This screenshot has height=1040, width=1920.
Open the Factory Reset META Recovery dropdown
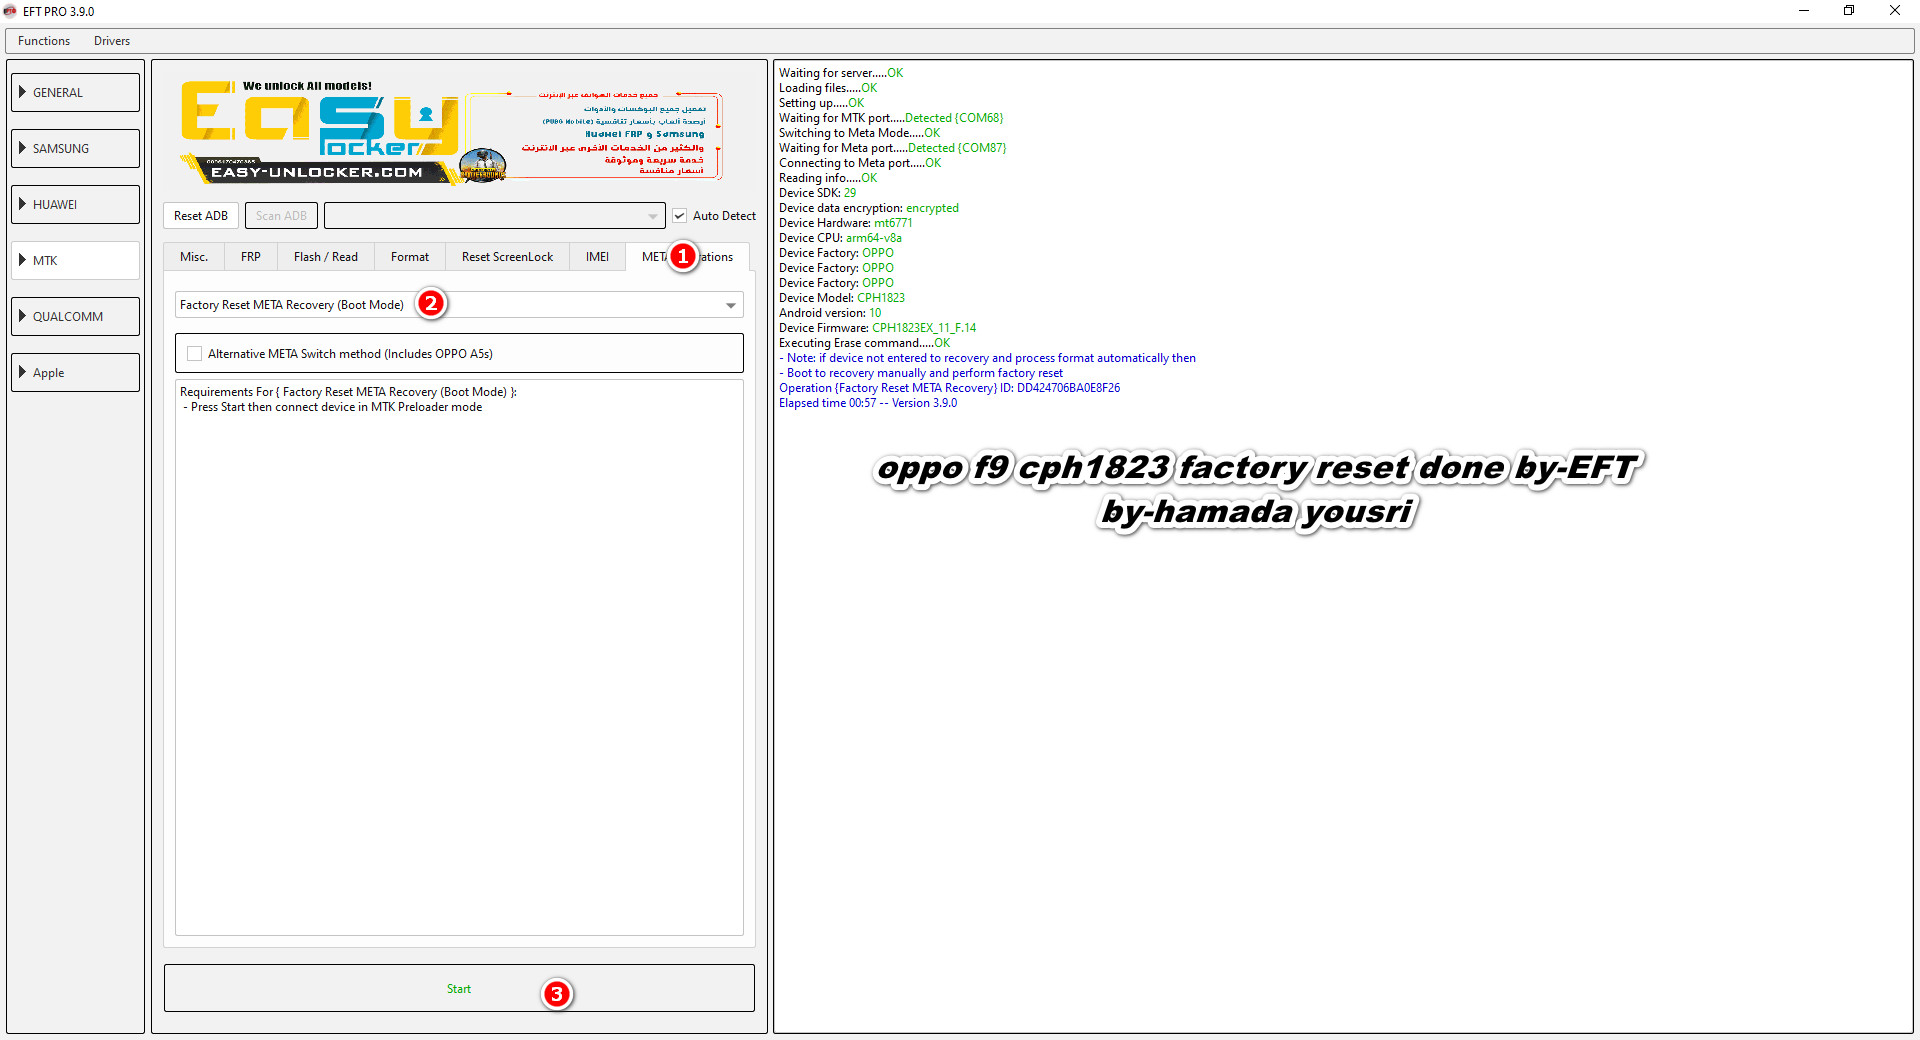(459, 305)
